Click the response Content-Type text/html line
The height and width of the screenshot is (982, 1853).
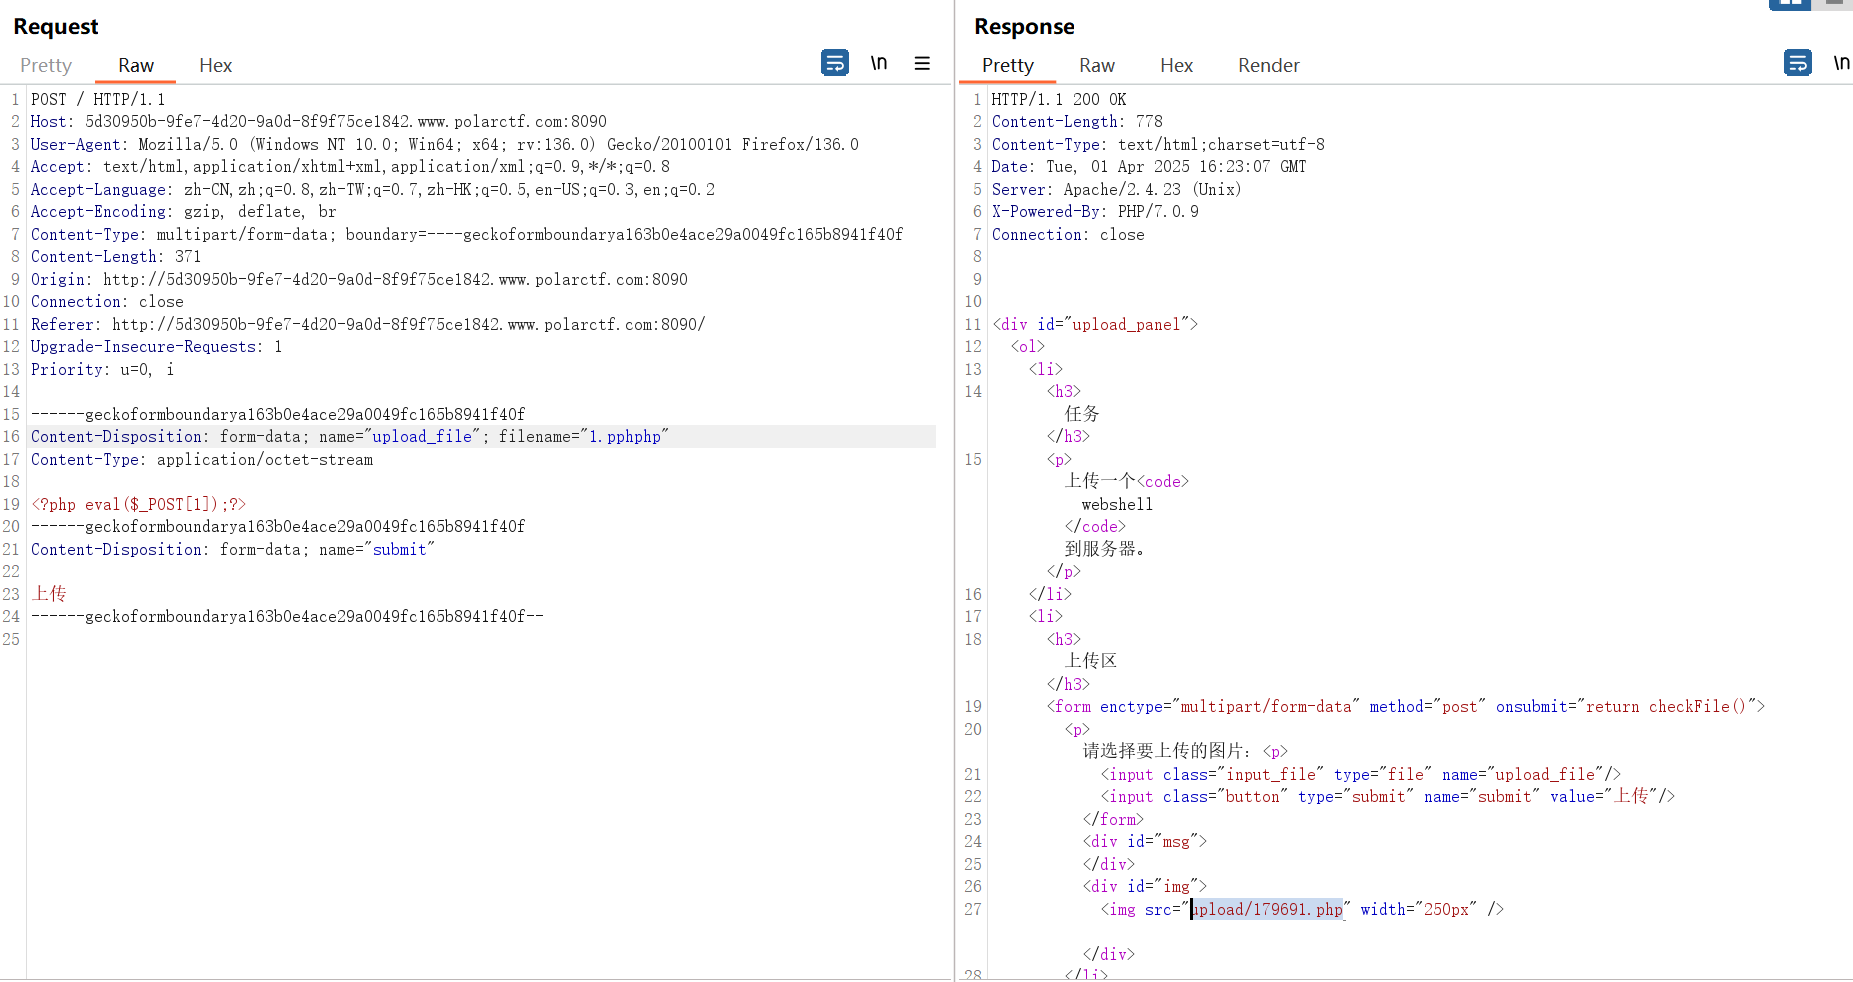point(1158,144)
